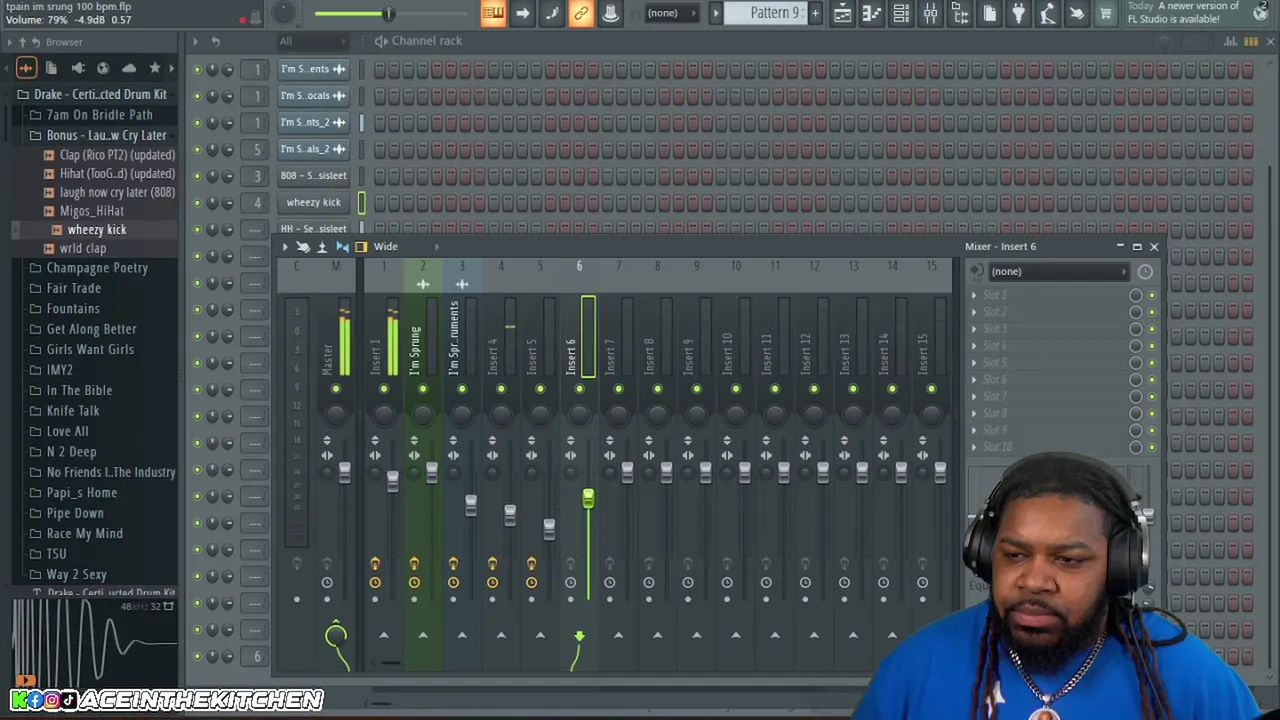Toggle the Slot 10 effect enable LED
Viewport: 1280px width, 720px height.
(x=1151, y=447)
